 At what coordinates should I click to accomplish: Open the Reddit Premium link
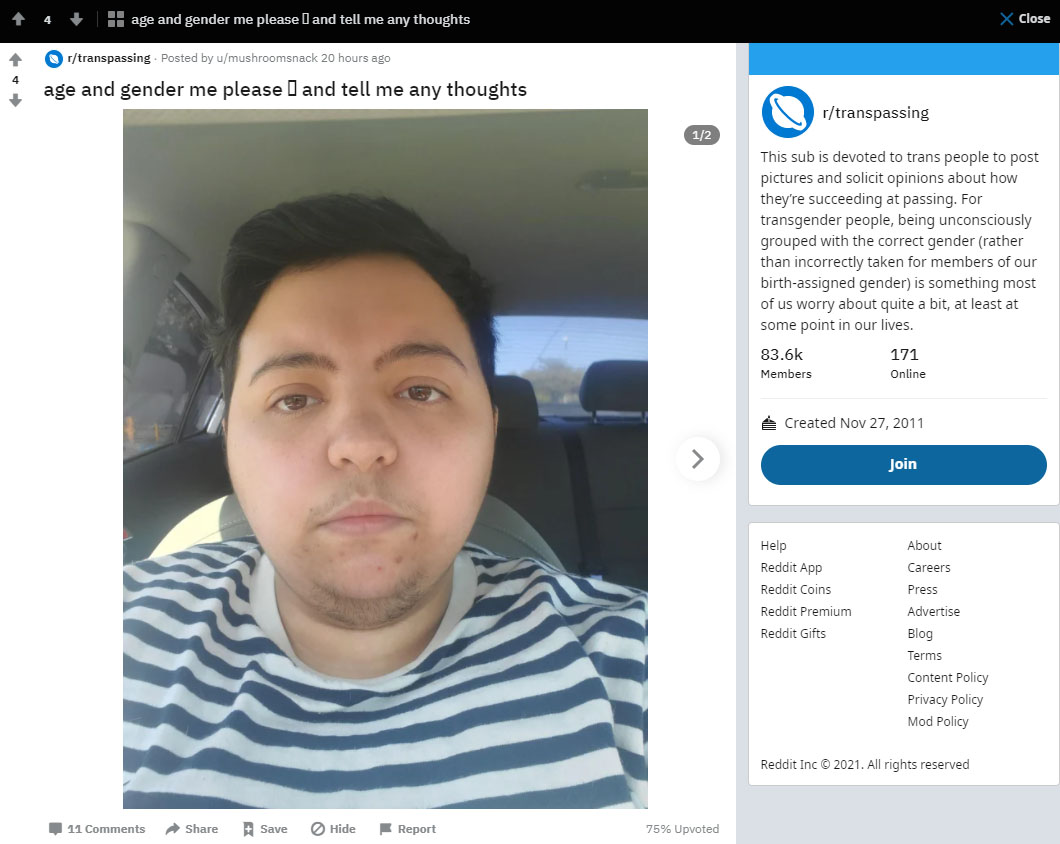[806, 611]
